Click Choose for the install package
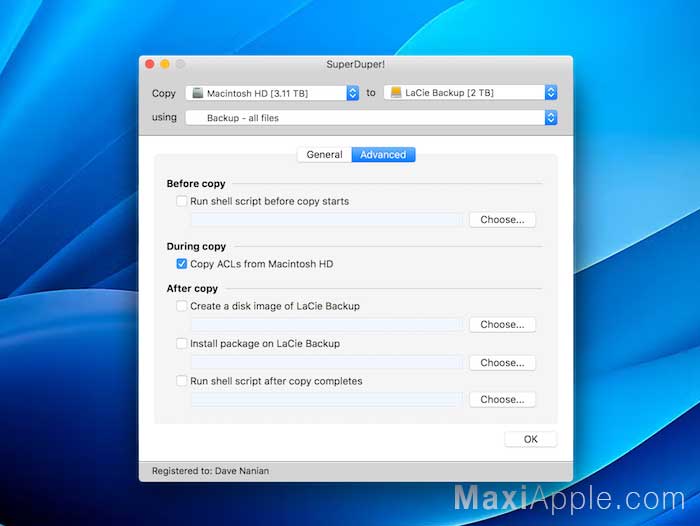The image size is (700, 526). click(x=502, y=363)
